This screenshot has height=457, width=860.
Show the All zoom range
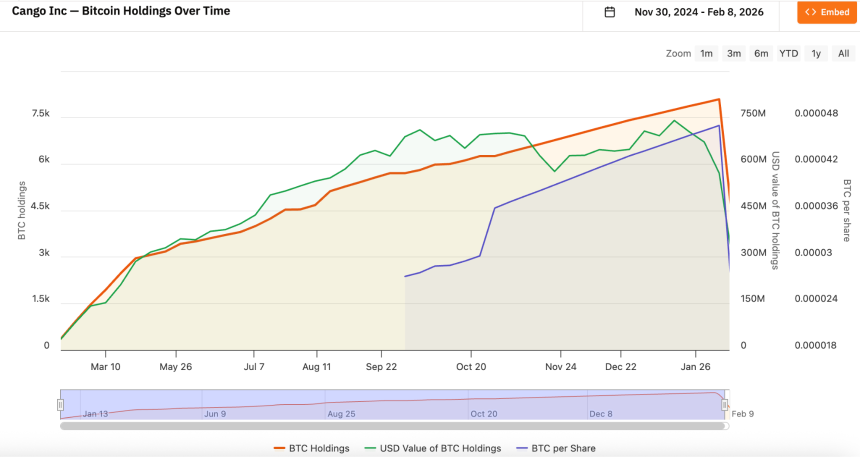point(844,53)
